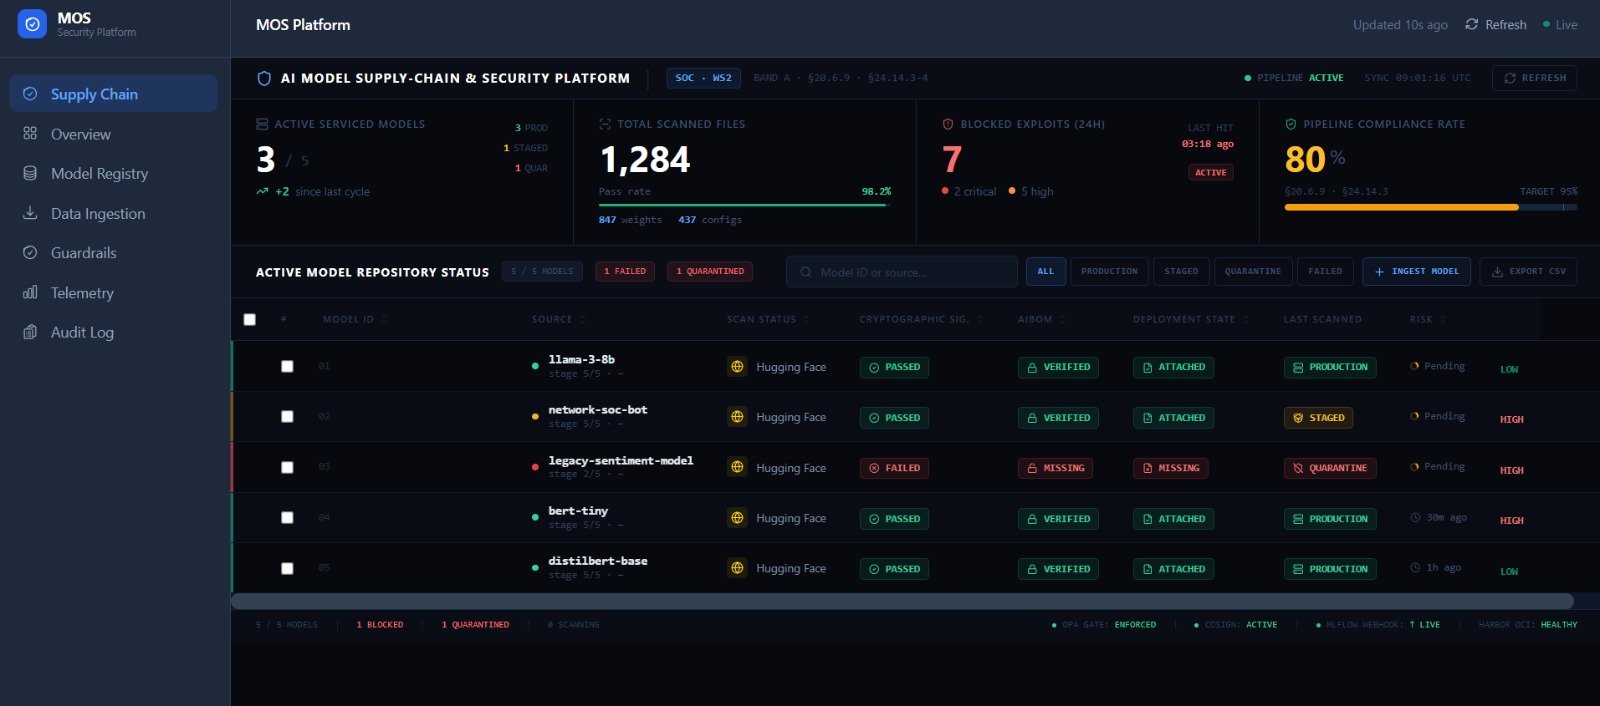Click the clock icon beside 30m ago
Screen dimensions: 1600x706
(1415, 517)
